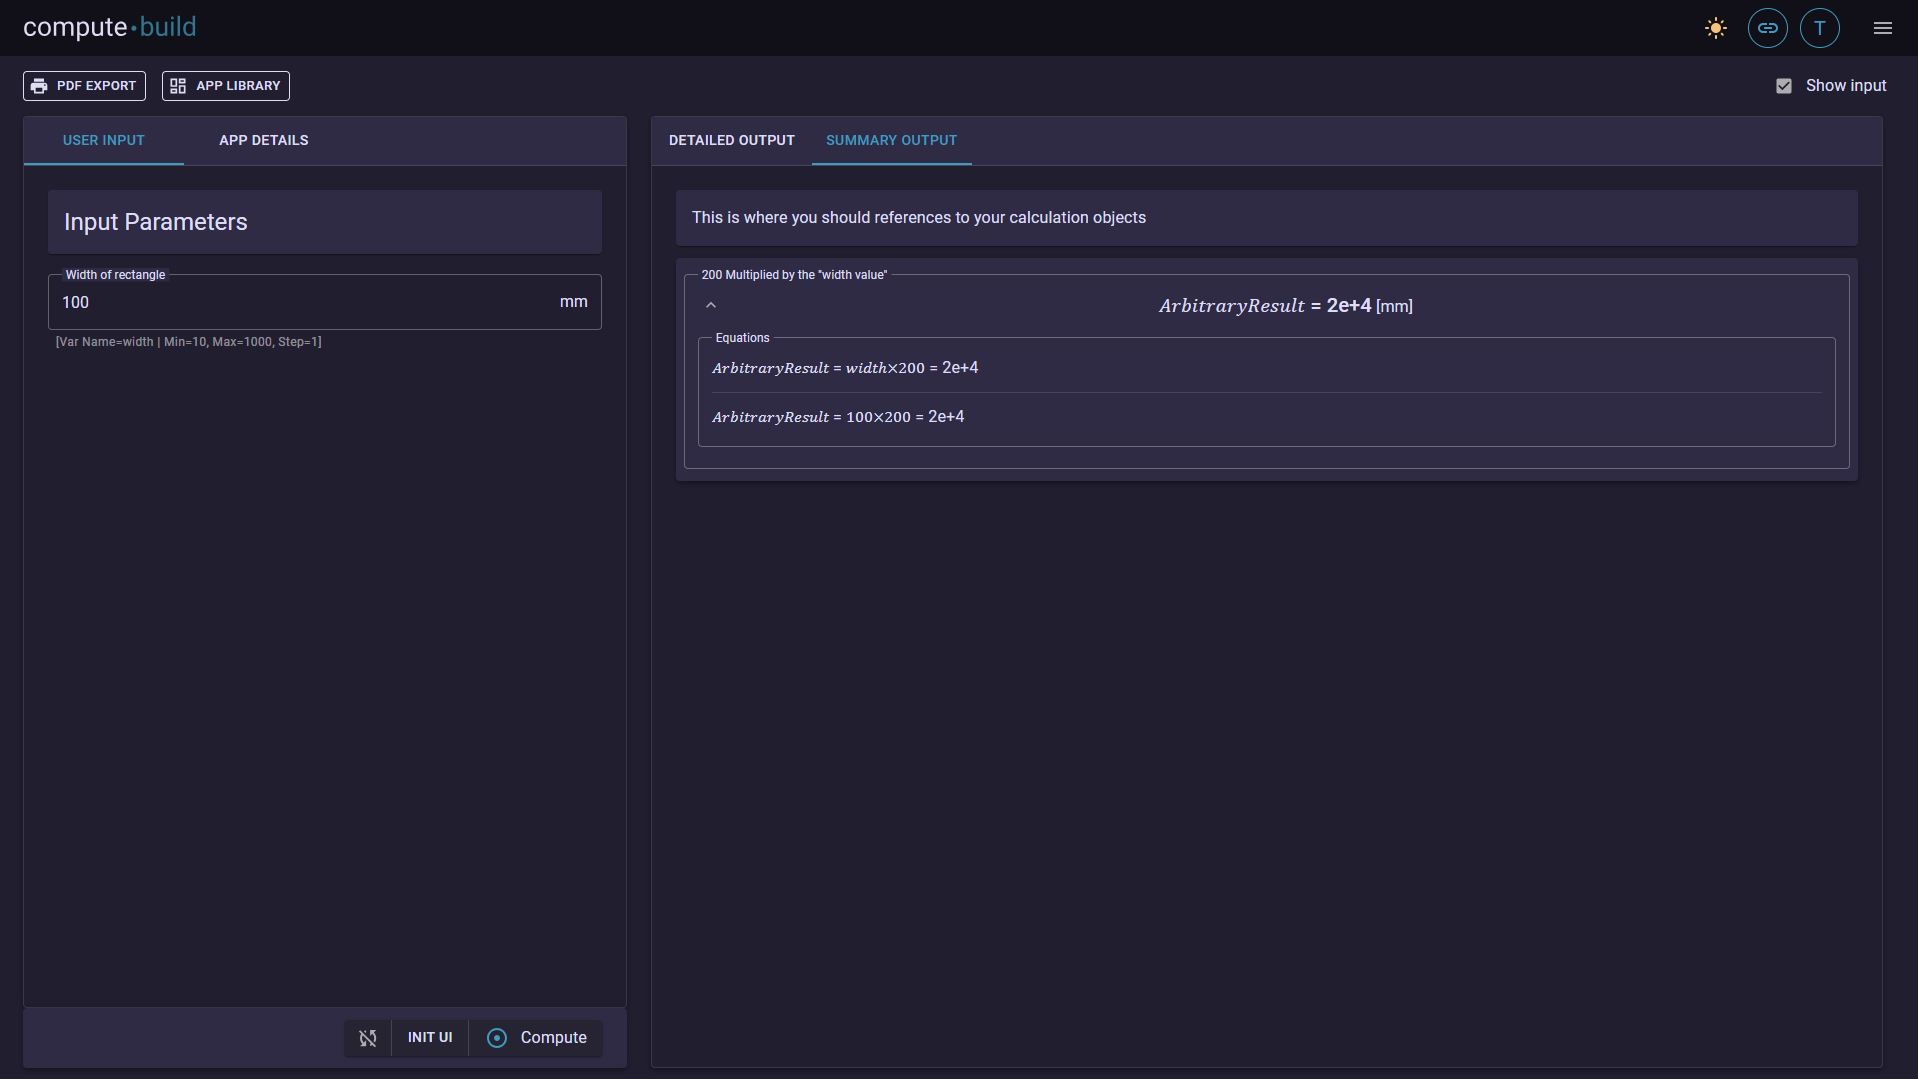Click the sync-disabled icon button

pos(368,1038)
